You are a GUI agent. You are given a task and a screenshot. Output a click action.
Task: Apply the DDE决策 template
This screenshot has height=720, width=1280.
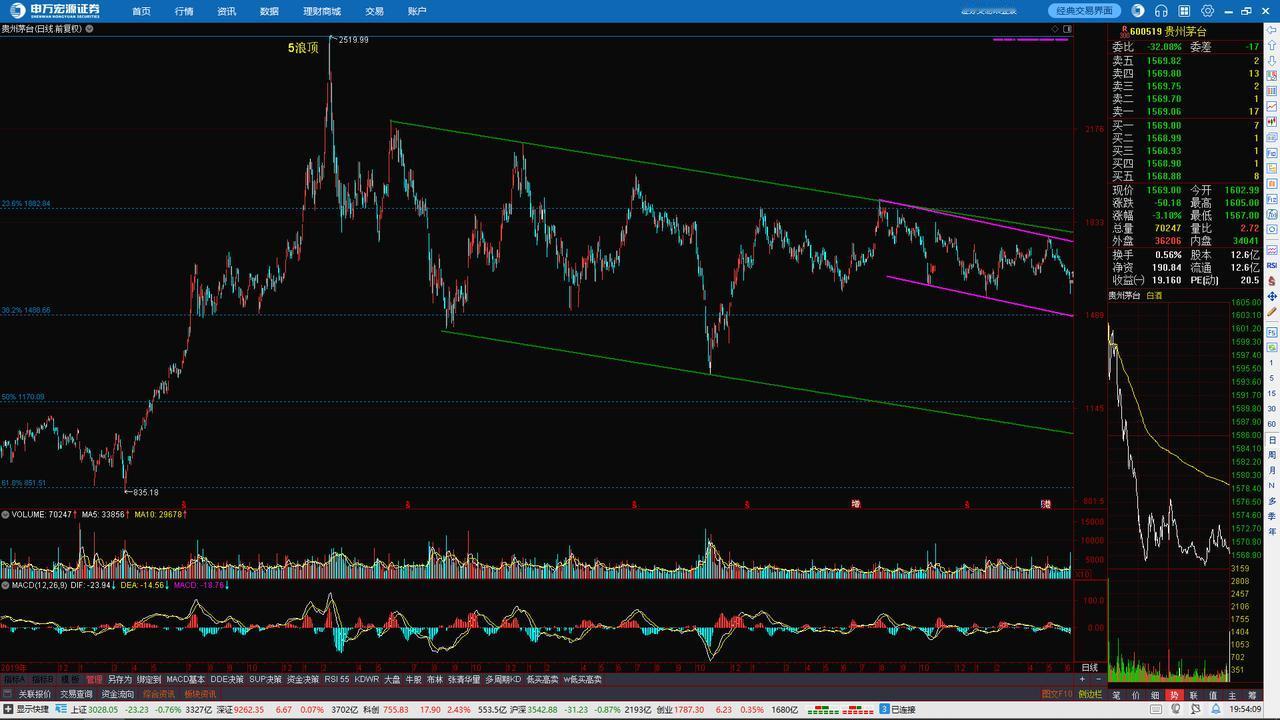point(227,679)
